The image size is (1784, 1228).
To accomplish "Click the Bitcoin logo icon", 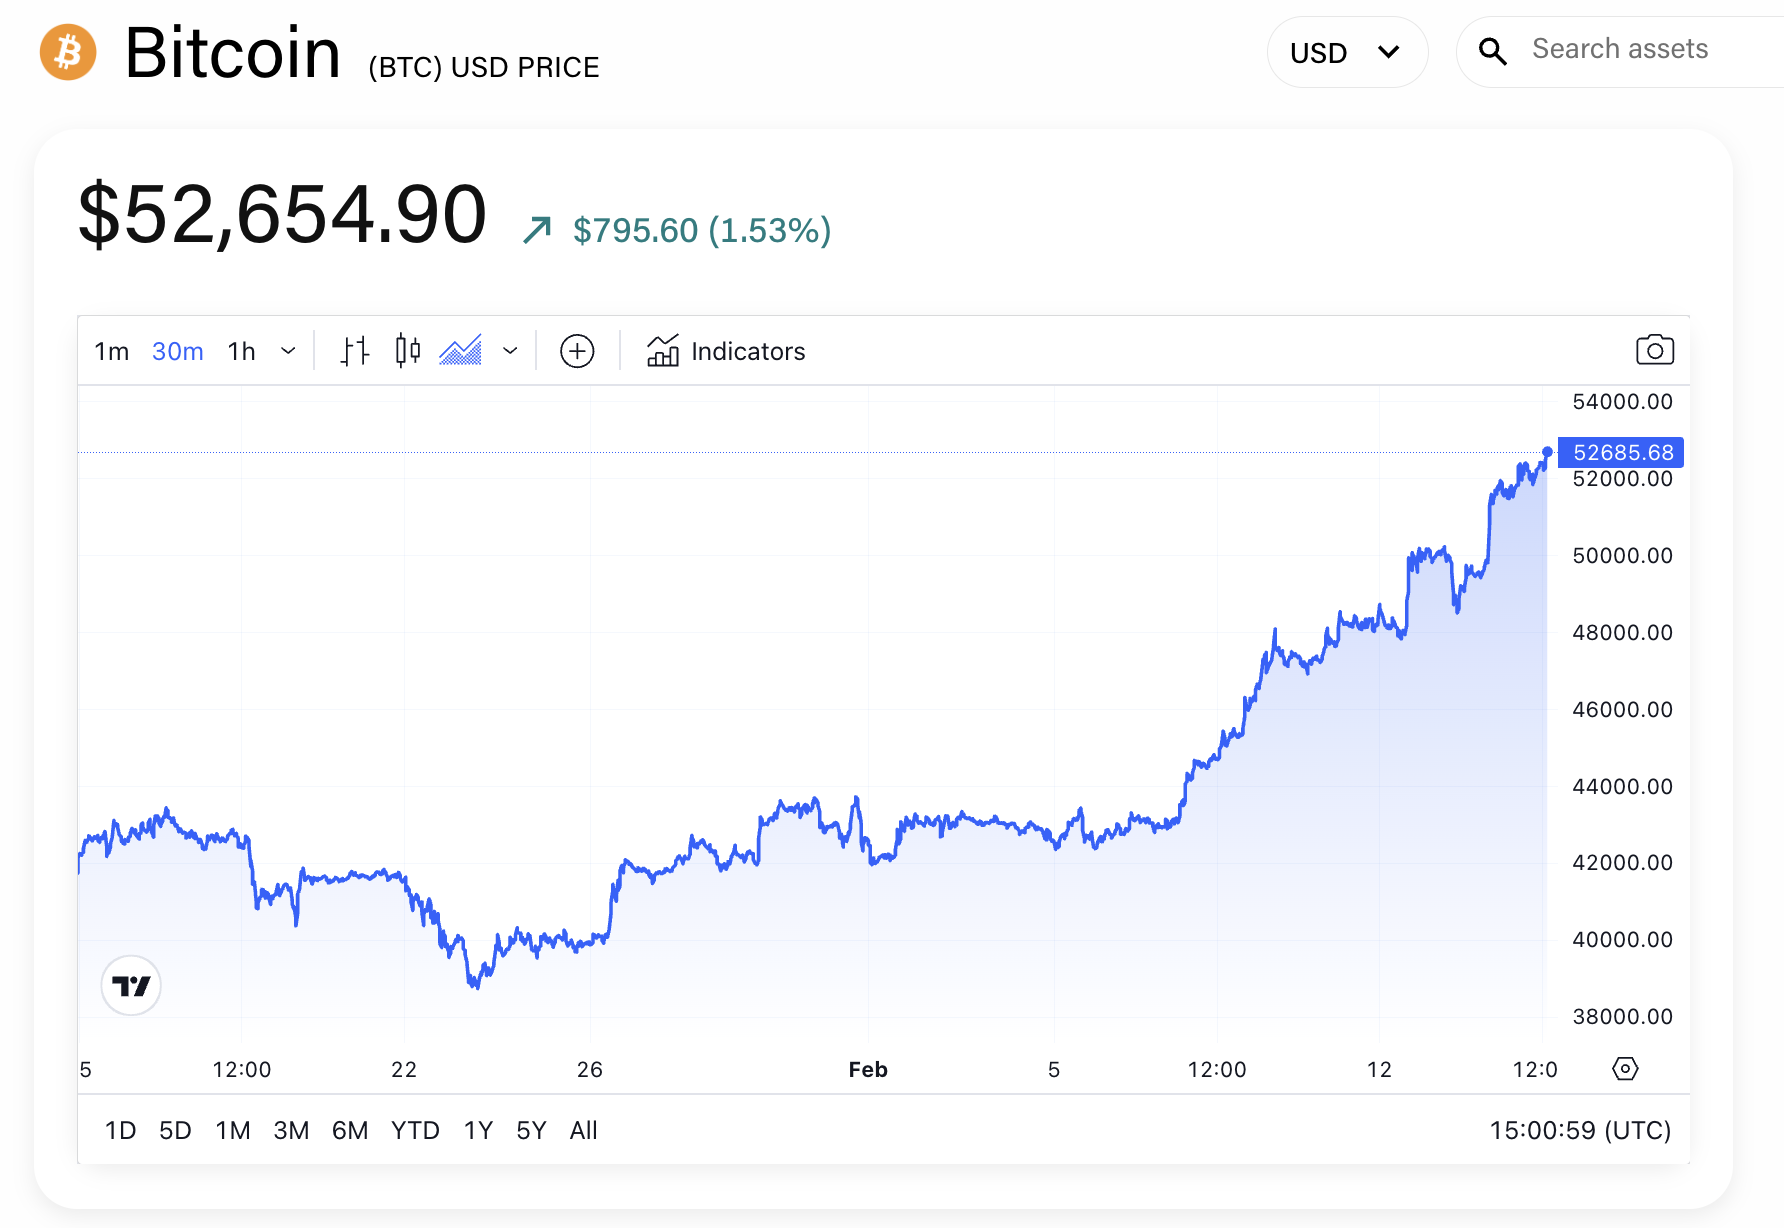I will (x=66, y=51).
